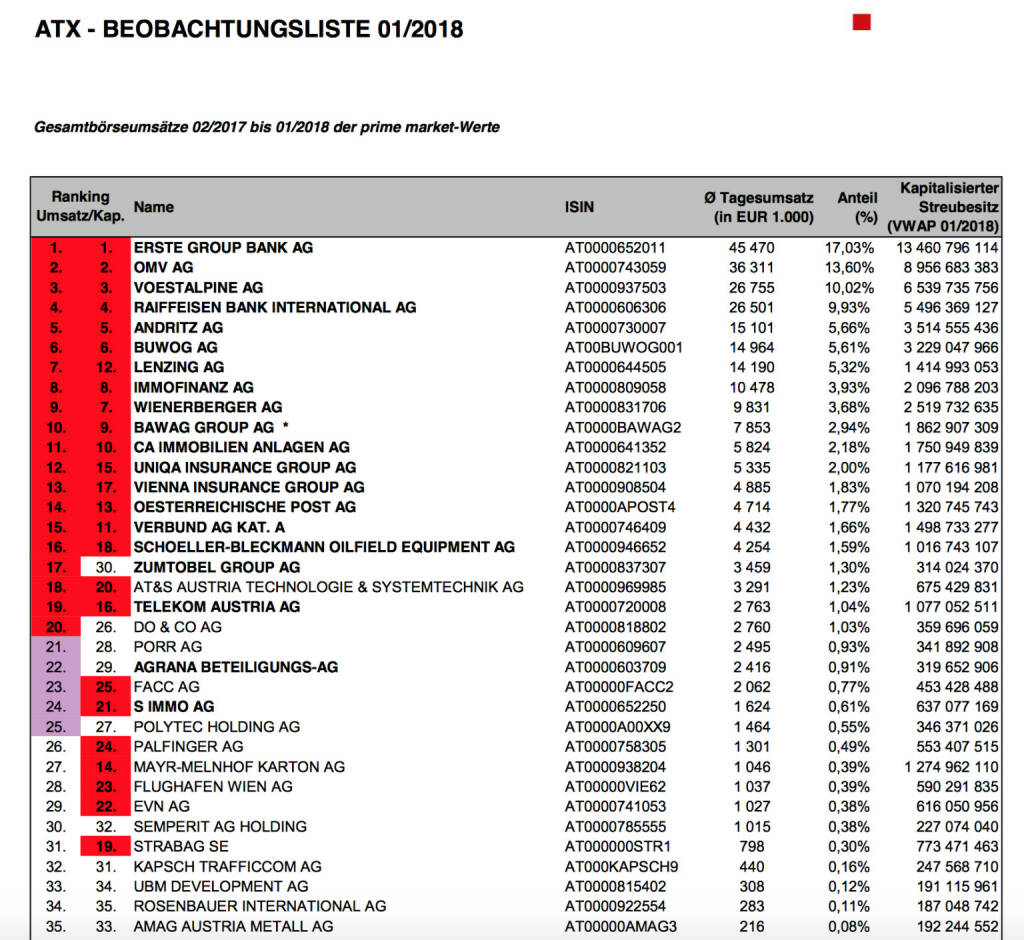
Task: Select the Kapitalisierter Streubesitz column header
Action: pyautogui.click(x=942, y=207)
